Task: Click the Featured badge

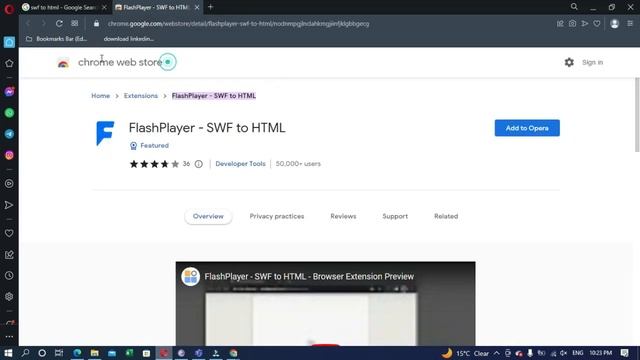Action: click(149, 146)
